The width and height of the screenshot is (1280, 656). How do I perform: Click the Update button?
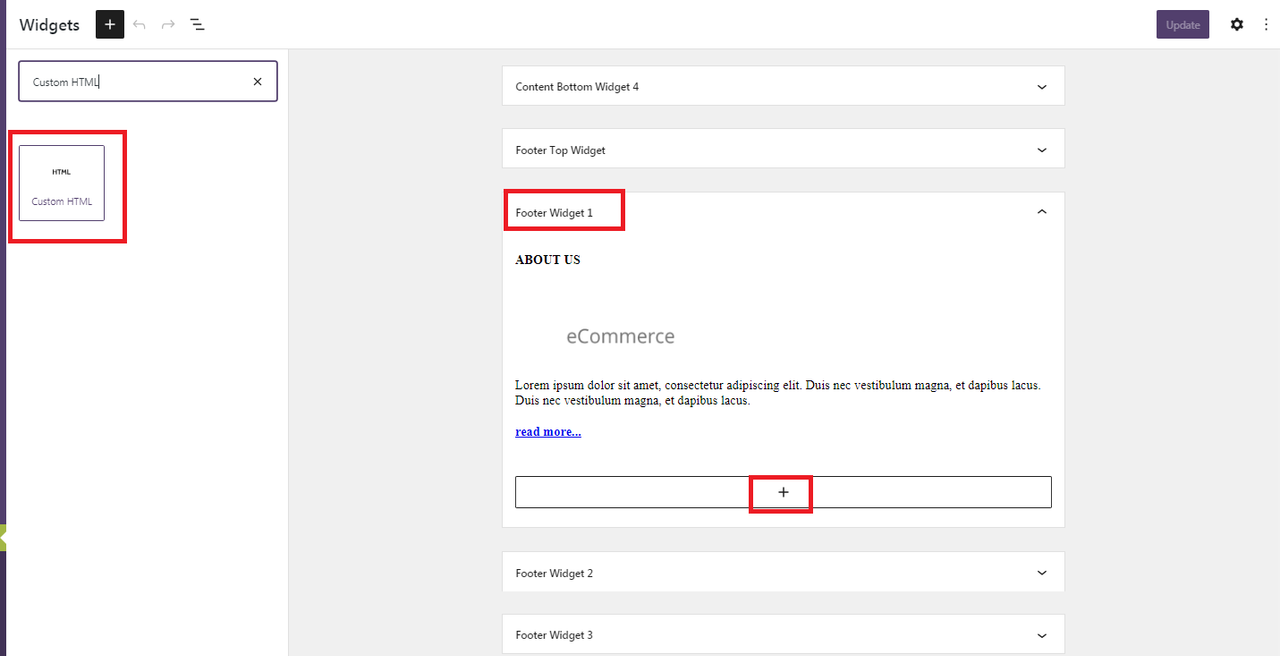click(1183, 25)
